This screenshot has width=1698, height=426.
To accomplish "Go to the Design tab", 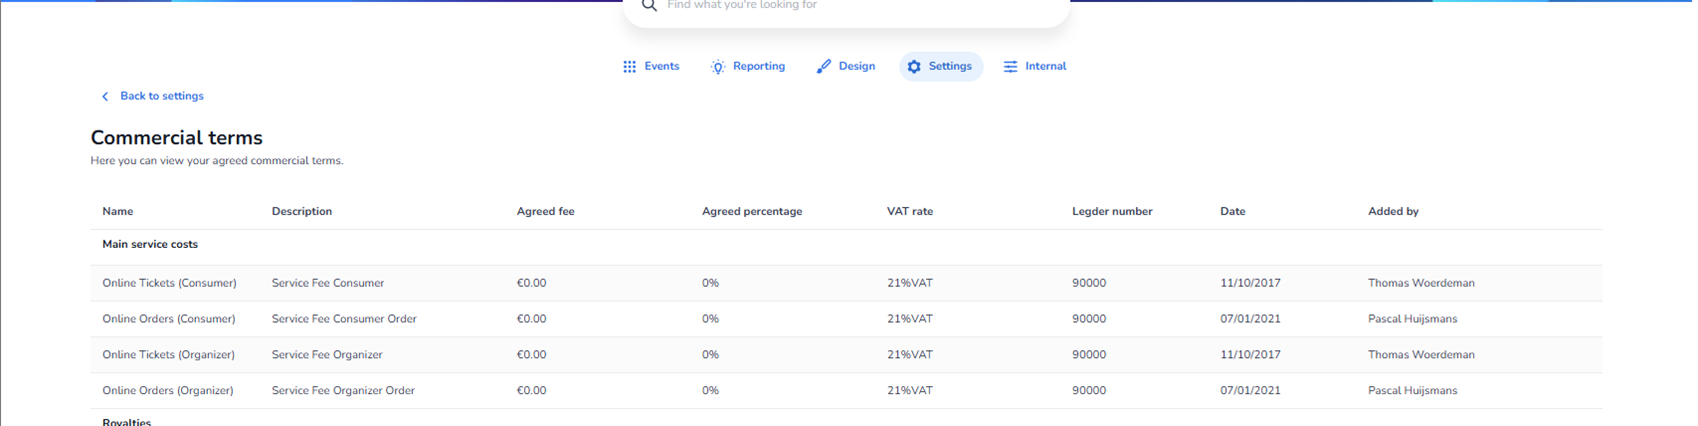I will pos(856,67).
